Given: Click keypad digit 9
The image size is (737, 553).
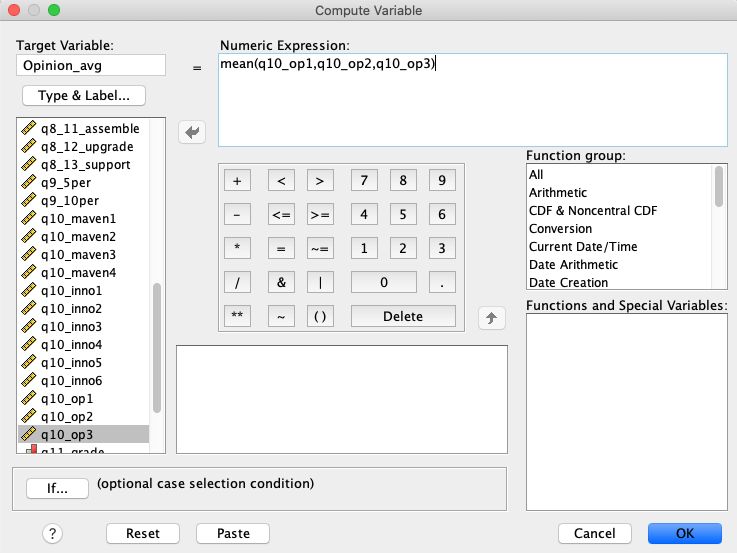Looking at the screenshot, I should pos(442,180).
